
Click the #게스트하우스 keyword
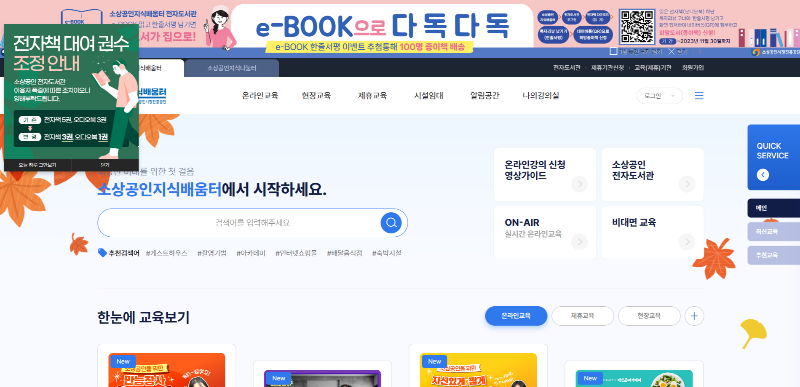pos(166,253)
